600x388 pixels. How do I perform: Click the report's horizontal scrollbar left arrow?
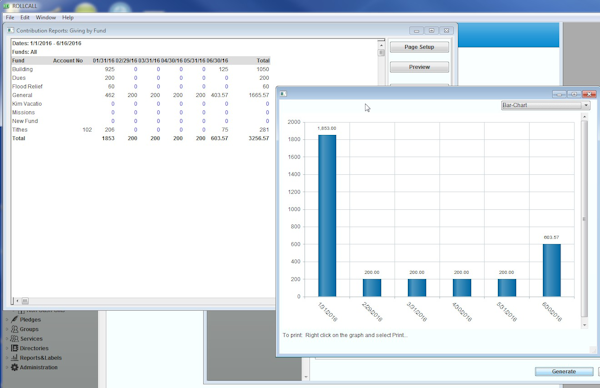[17, 301]
